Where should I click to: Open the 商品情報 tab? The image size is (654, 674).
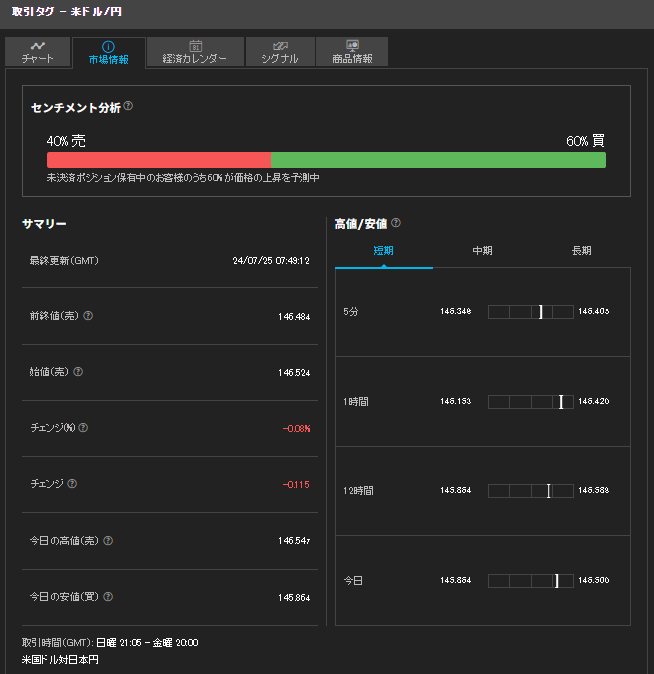352,52
